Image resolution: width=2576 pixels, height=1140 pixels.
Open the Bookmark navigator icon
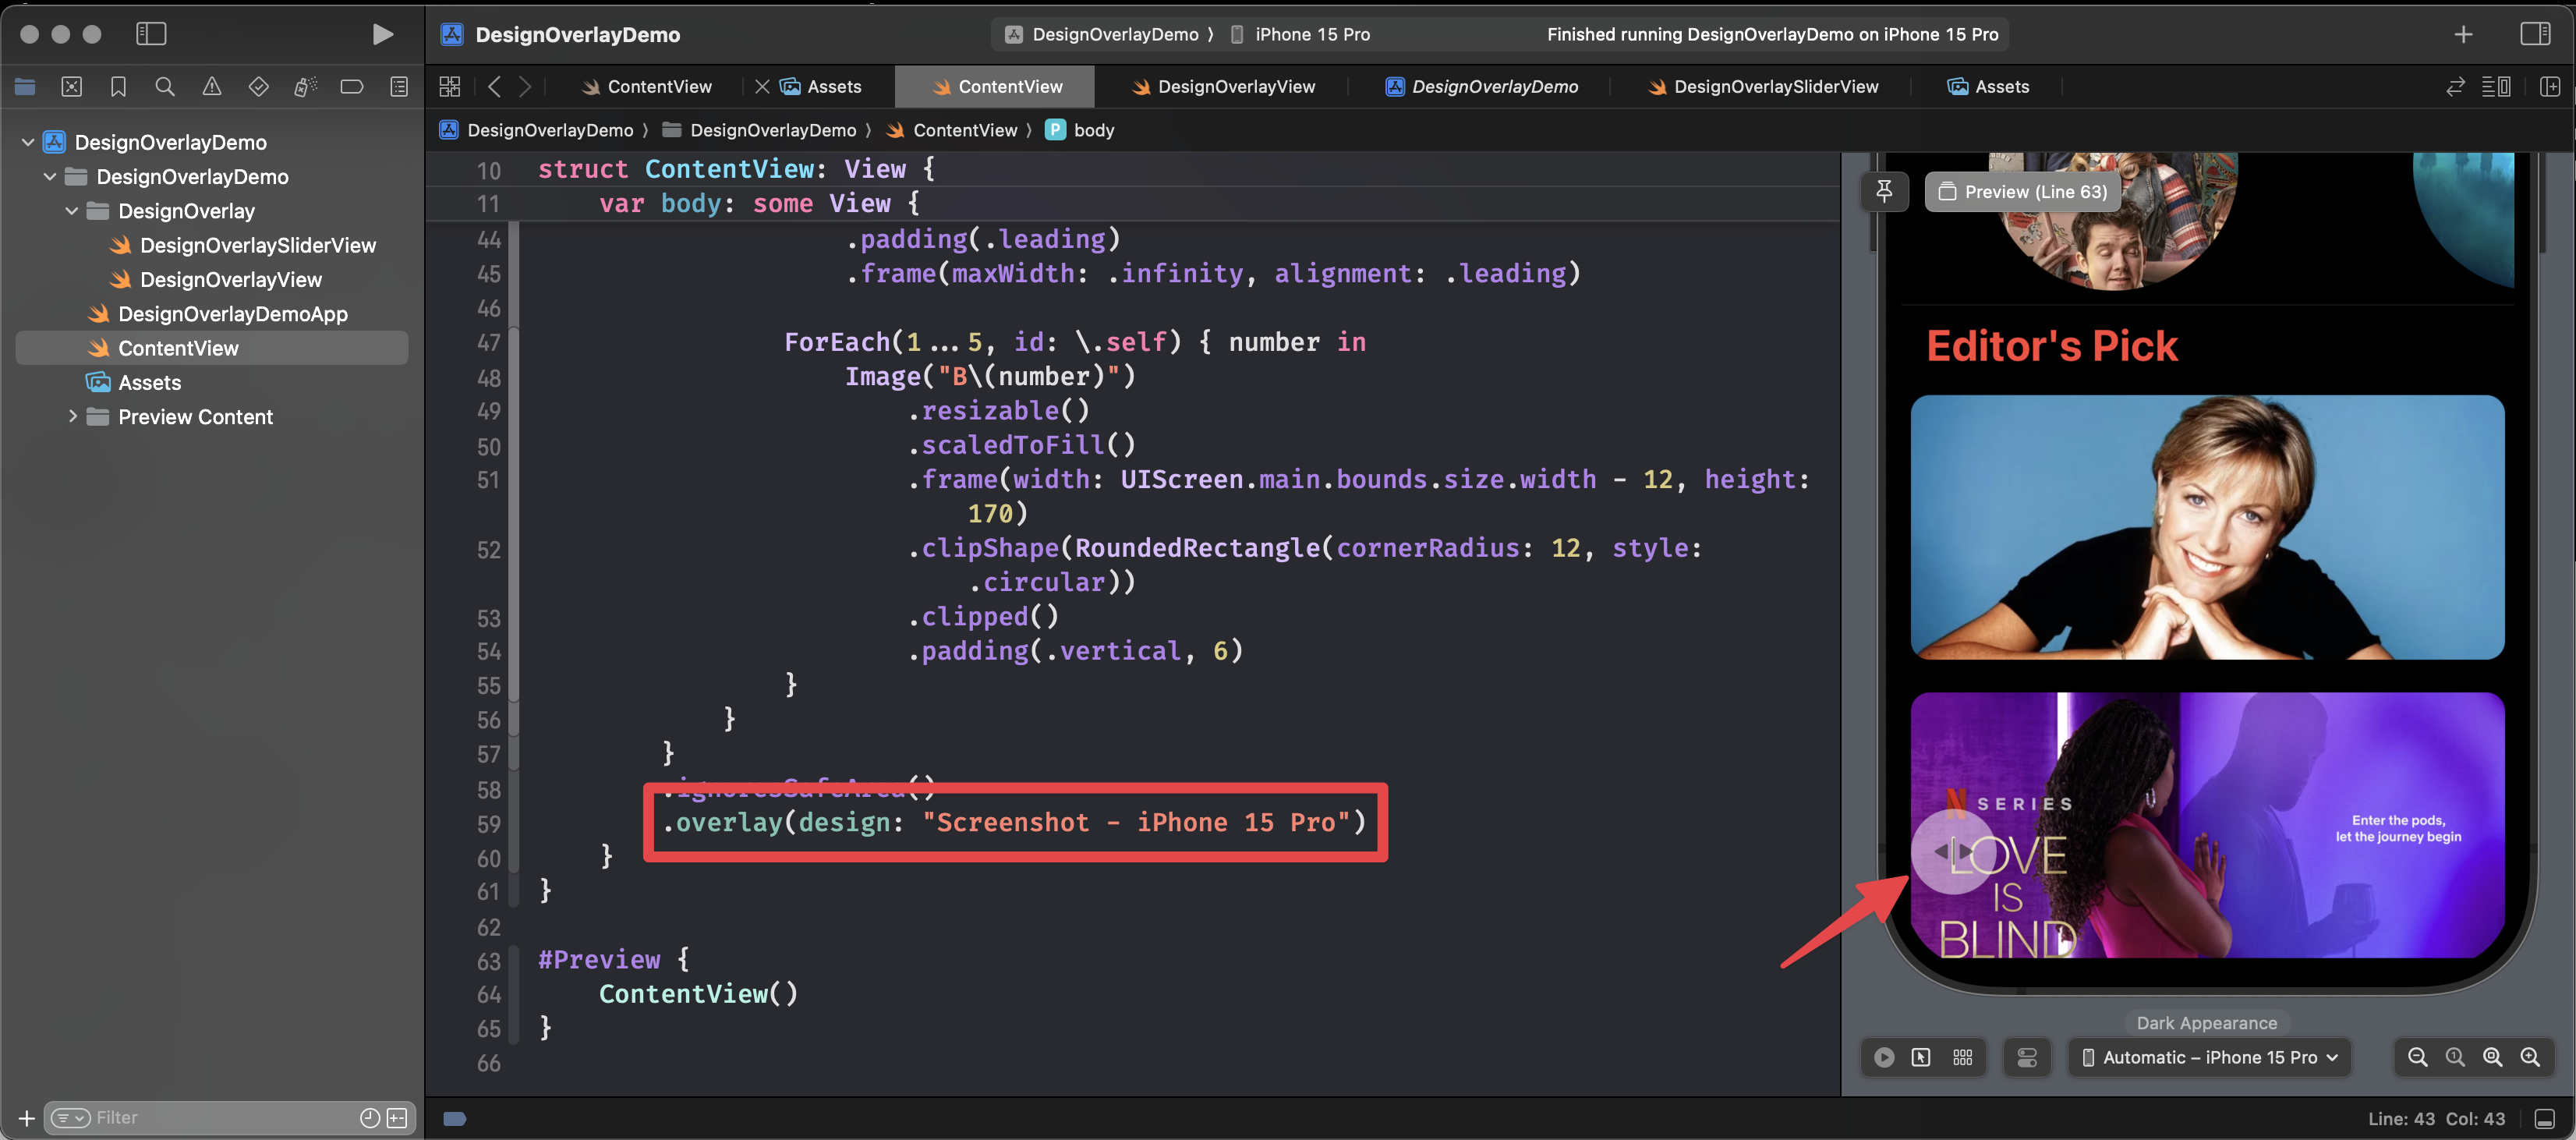coord(118,87)
